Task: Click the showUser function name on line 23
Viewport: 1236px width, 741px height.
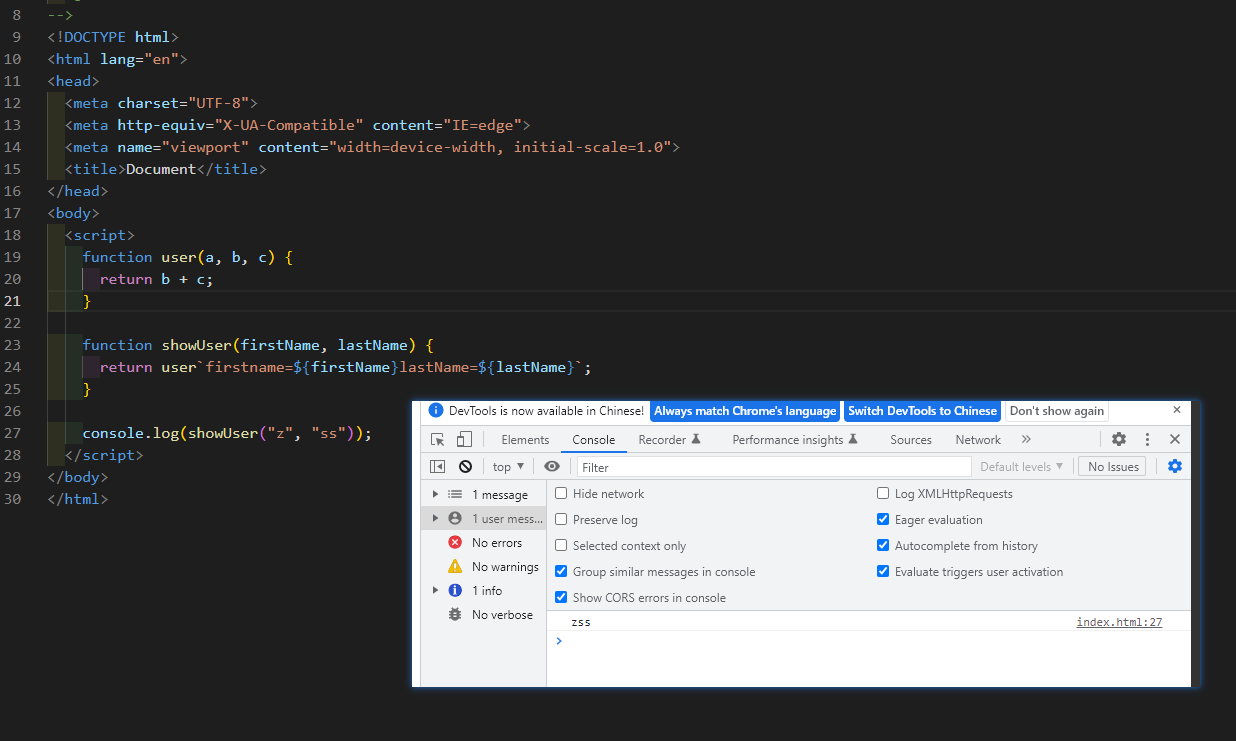Action: coord(196,345)
